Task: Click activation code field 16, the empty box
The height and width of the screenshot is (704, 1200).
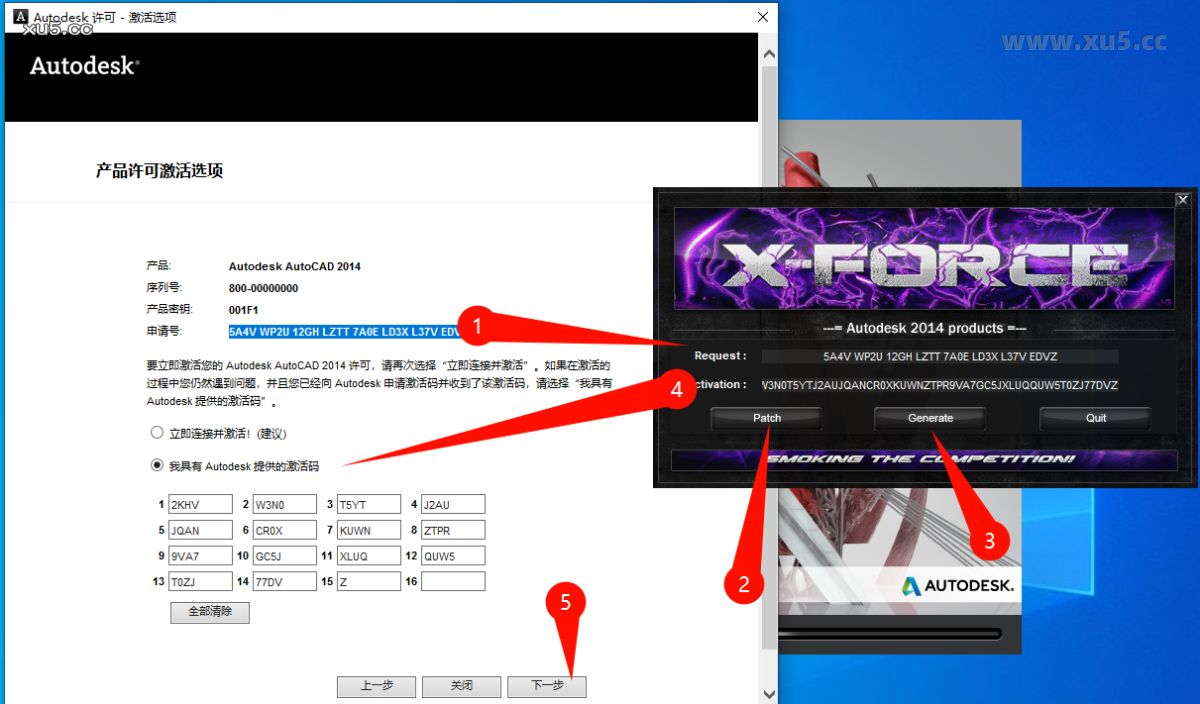Action: tap(453, 581)
